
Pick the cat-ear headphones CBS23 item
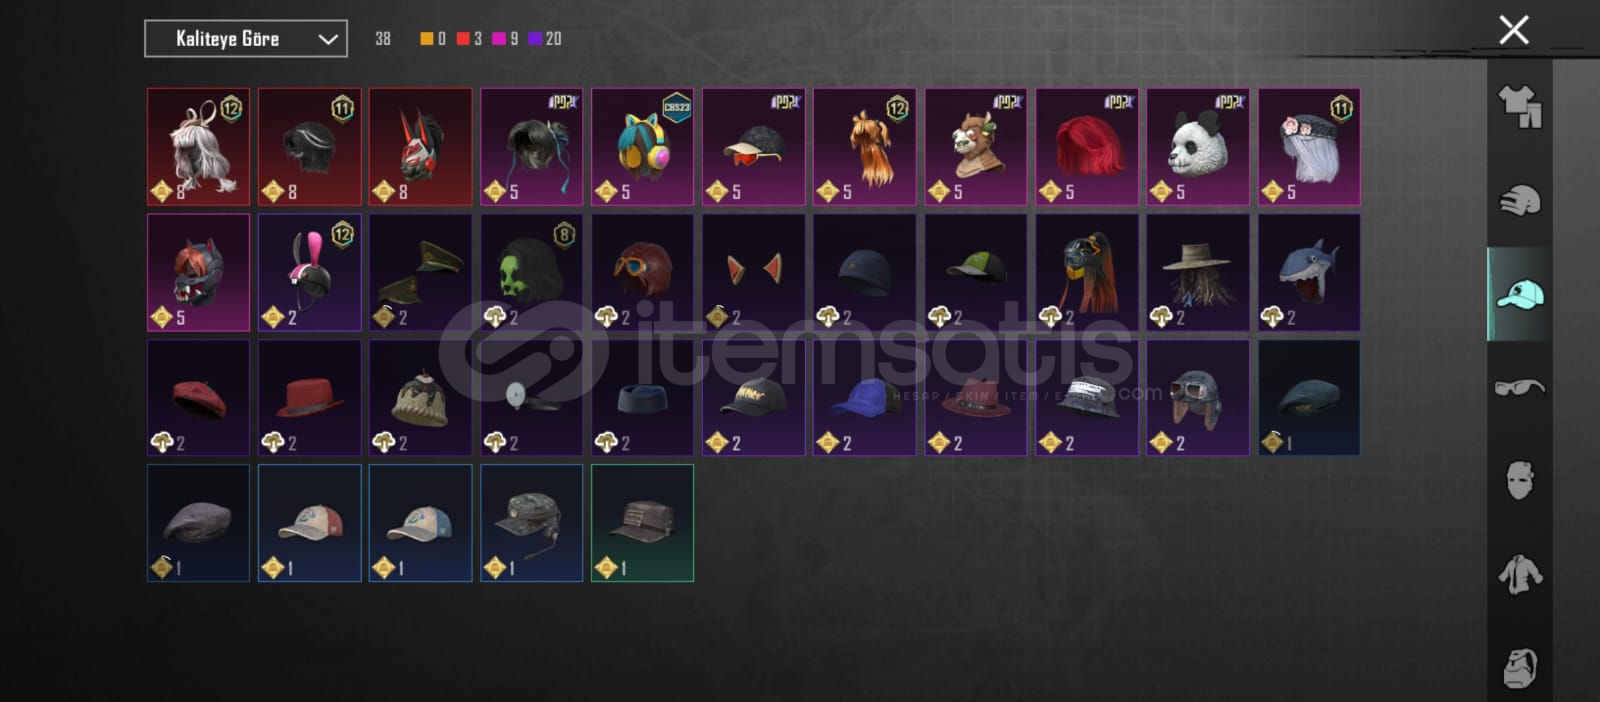coord(642,147)
